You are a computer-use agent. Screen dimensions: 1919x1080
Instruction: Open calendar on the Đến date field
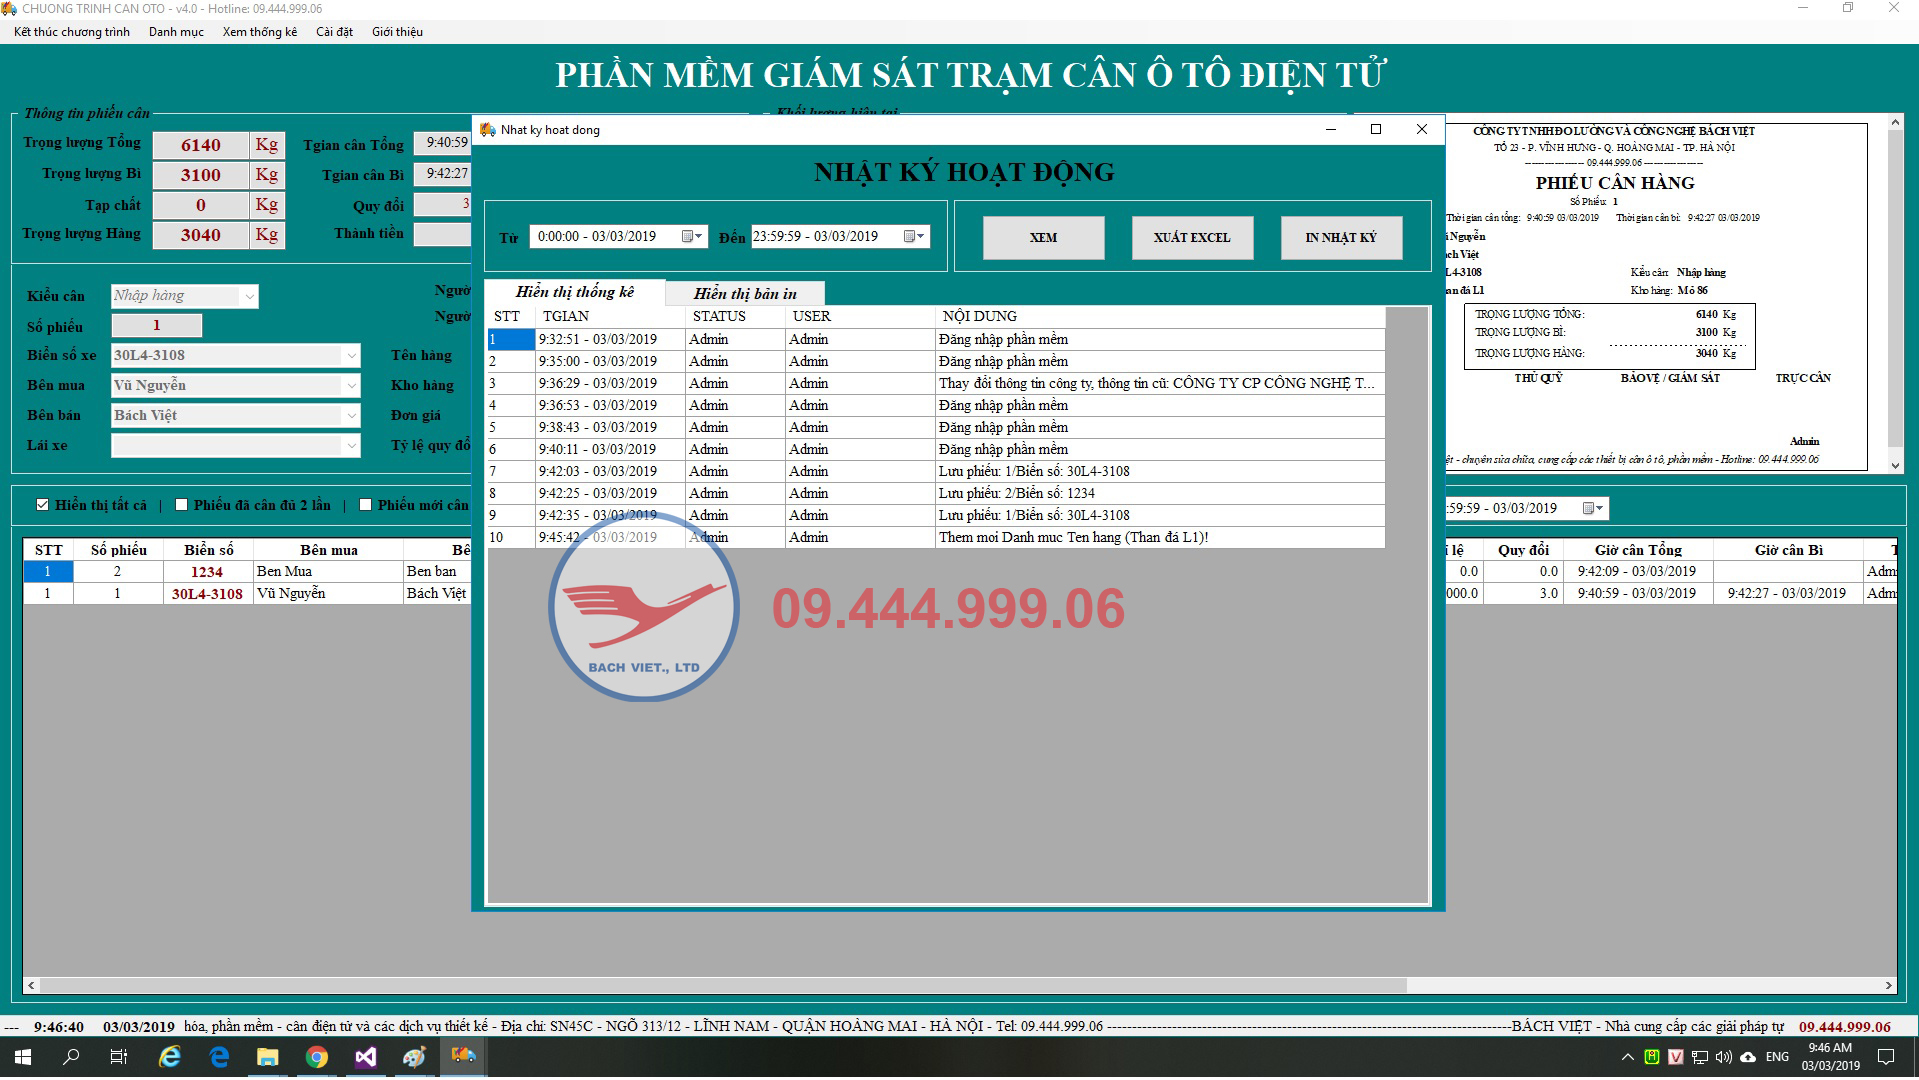[x=910, y=237]
